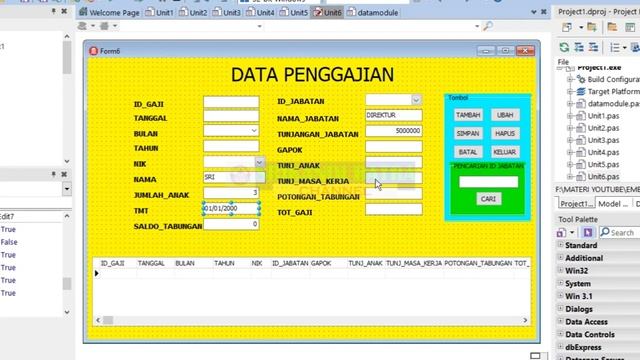Click the Form6 title bar icon
The image size is (640, 360).
[x=93, y=51]
